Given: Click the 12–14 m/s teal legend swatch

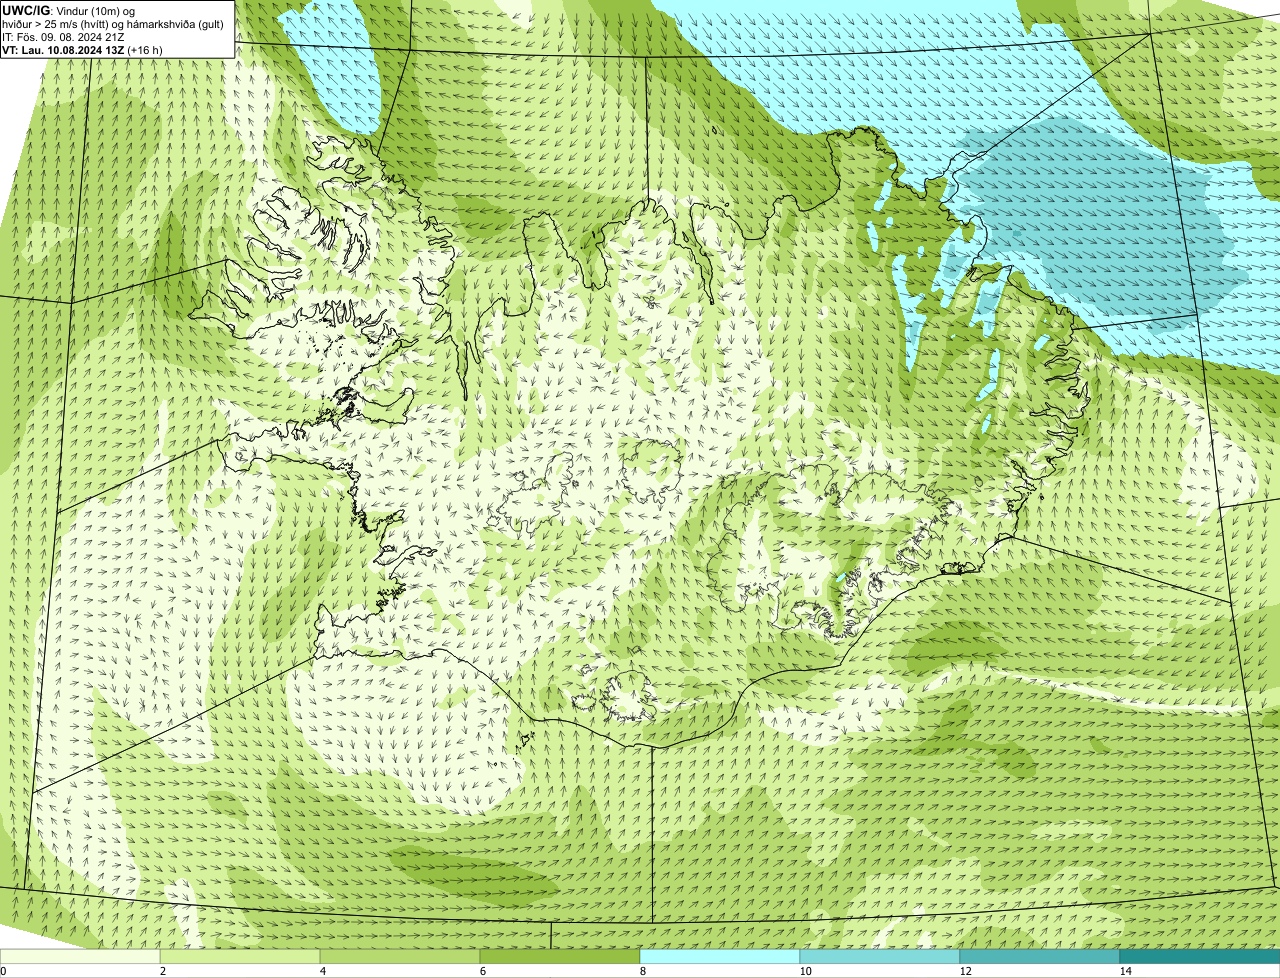Looking at the screenshot, I should pos(1040,956).
